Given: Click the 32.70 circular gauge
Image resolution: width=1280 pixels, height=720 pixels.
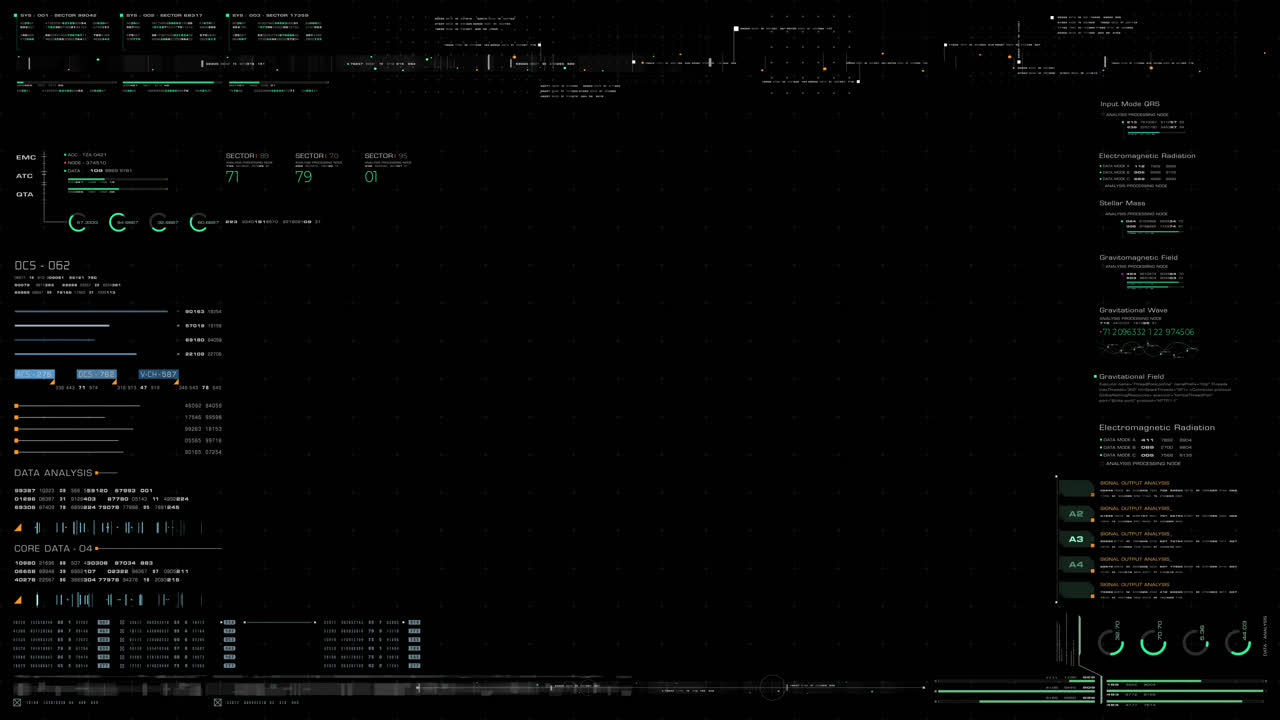Looking at the screenshot, I should (1111, 643).
